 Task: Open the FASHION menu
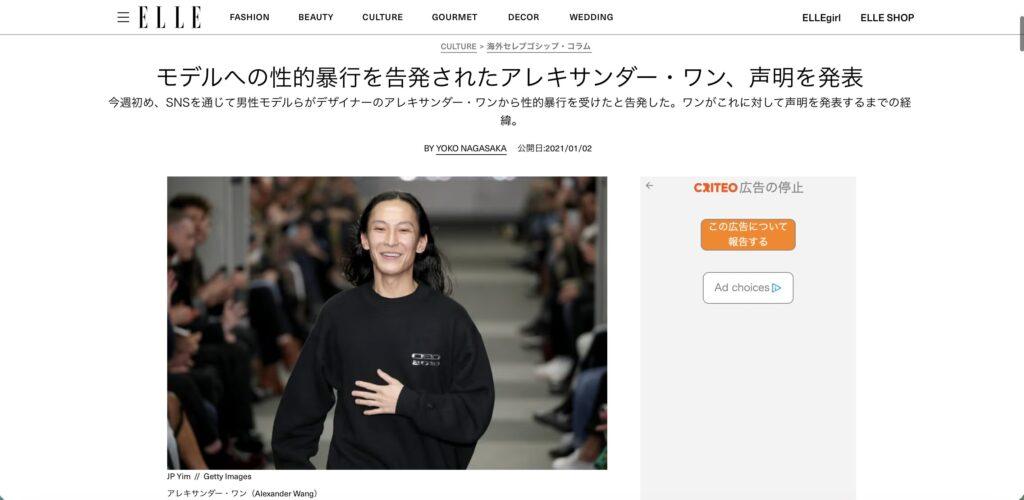(249, 18)
